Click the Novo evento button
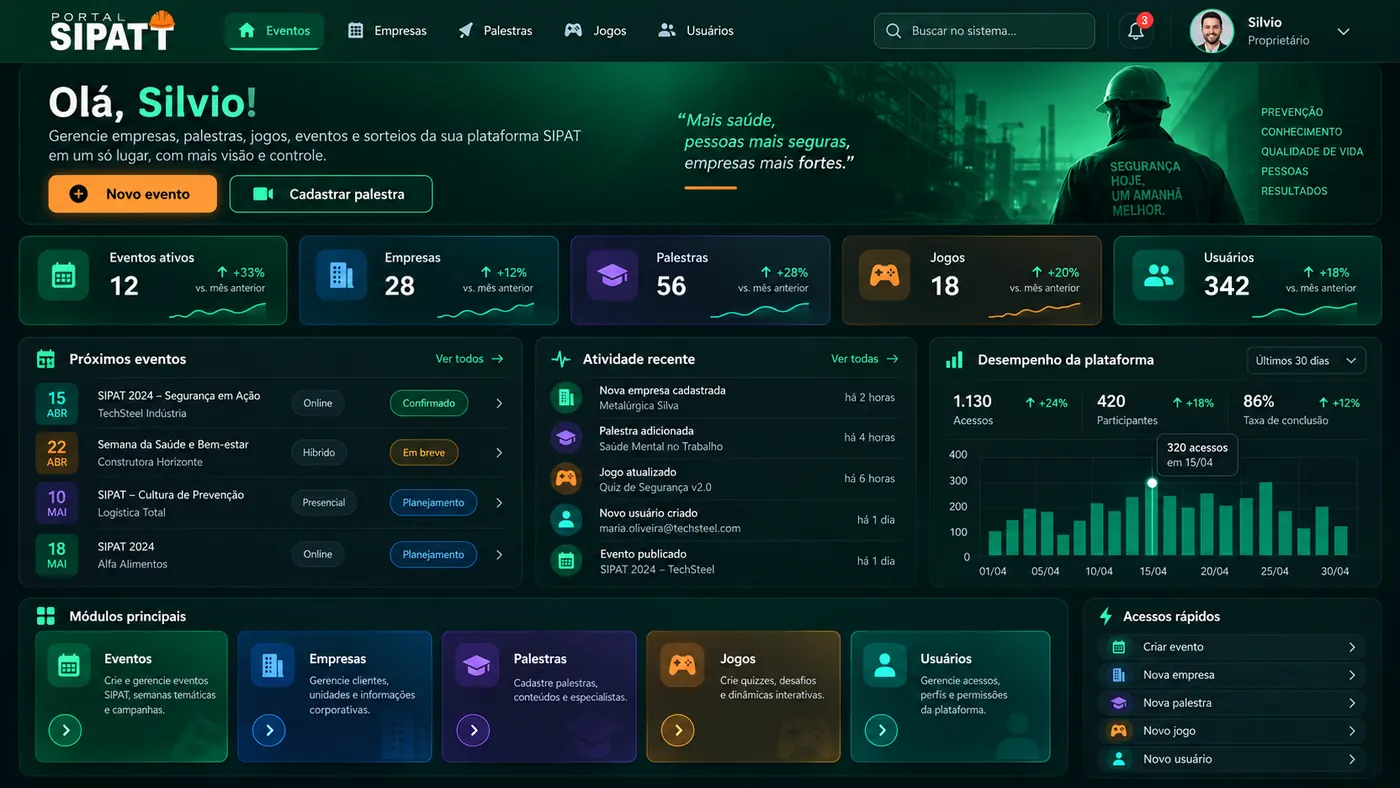 [x=132, y=194]
